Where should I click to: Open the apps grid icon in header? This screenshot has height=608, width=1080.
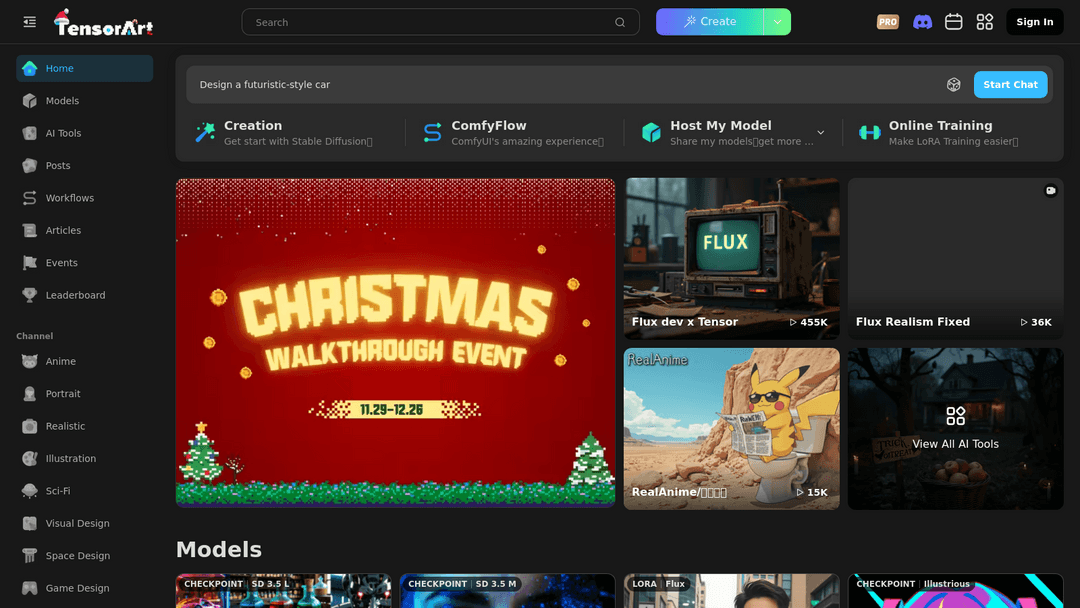pyautogui.click(x=985, y=22)
